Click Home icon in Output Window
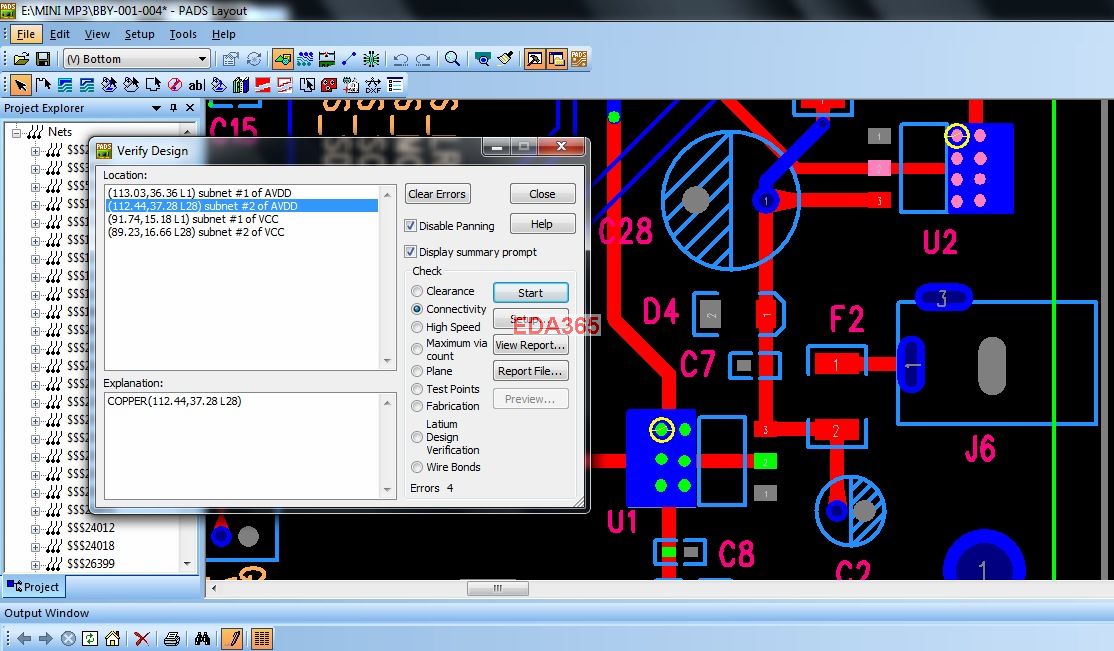The image size is (1114, 651). click(x=112, y=638)
